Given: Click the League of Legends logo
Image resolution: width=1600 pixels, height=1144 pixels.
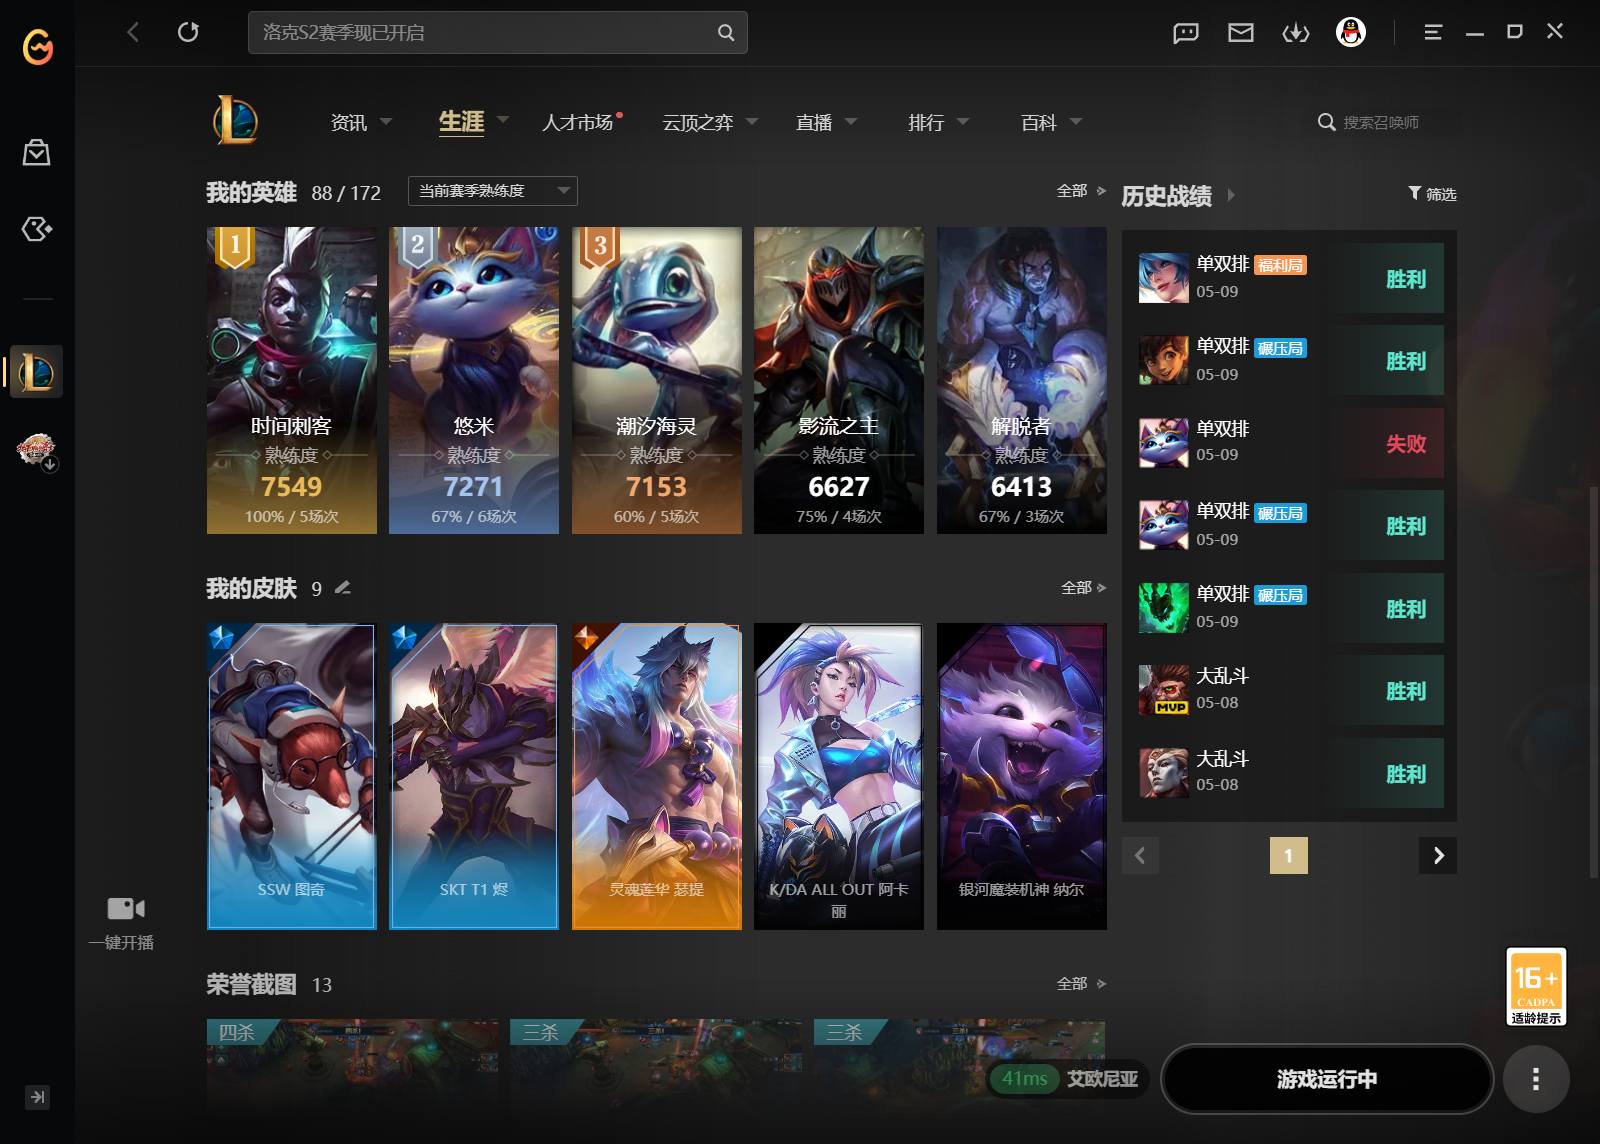Looking at the screenshot, I should pyautogui.click(x=235, y=121).
